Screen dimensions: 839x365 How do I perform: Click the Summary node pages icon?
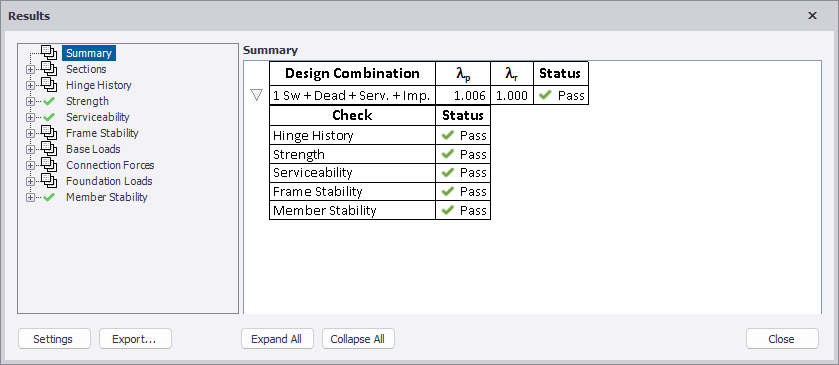click(49, 53)
